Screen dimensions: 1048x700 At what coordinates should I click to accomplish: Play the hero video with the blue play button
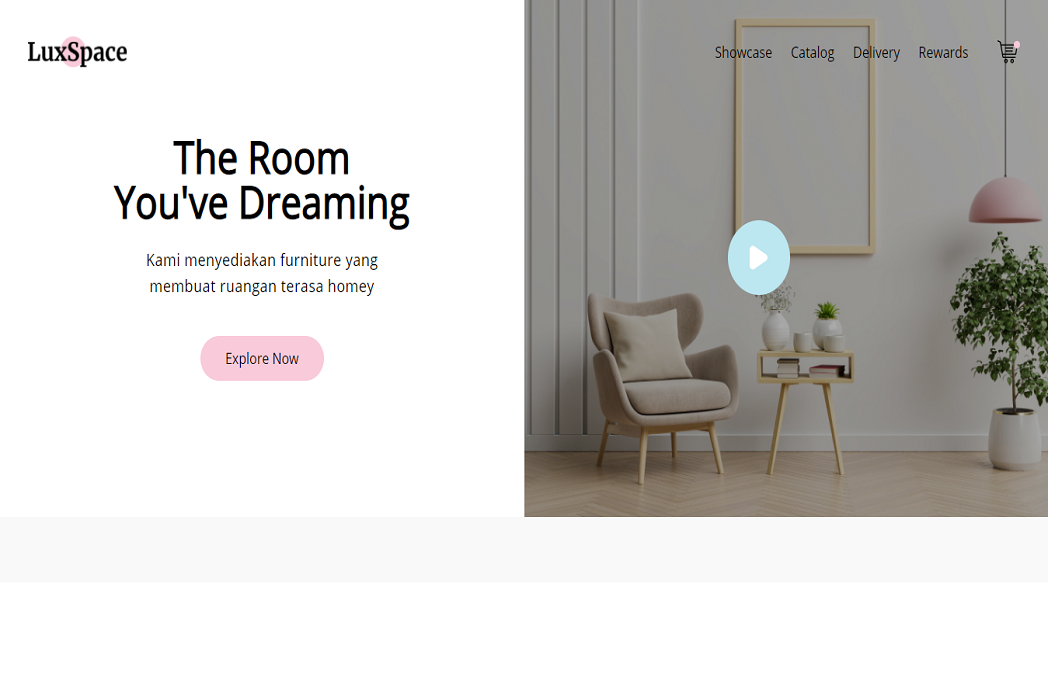[759, 257]
